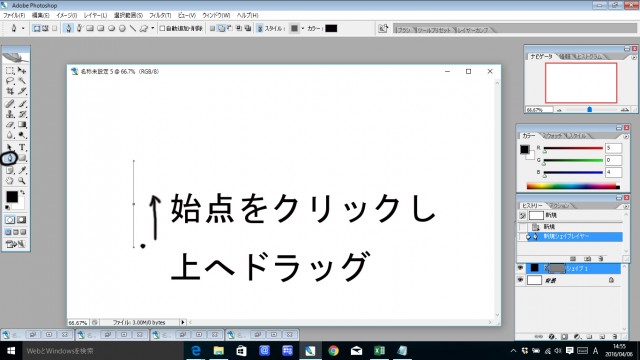Open the ファイル(F) menu

tap(14, 15)
